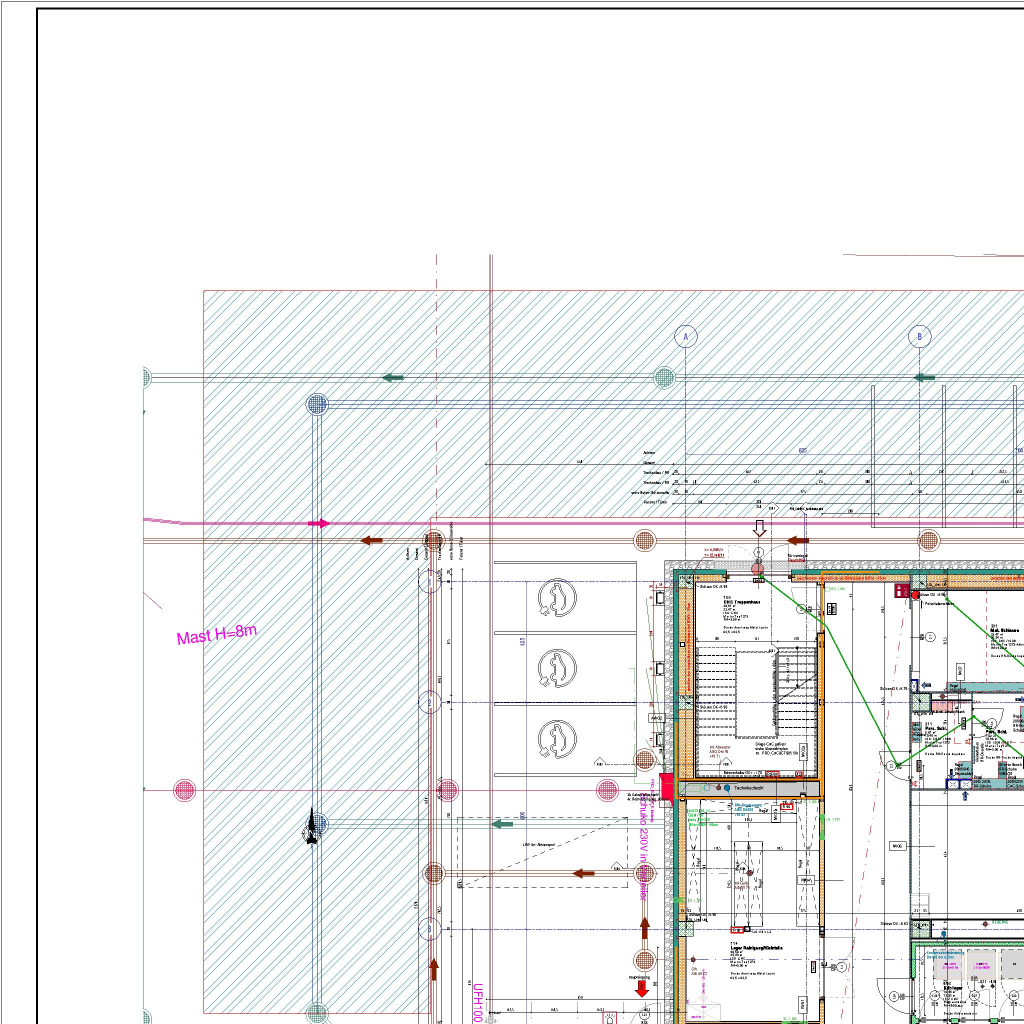Click the magenta 'UFH100' label

coord(477,1003)
